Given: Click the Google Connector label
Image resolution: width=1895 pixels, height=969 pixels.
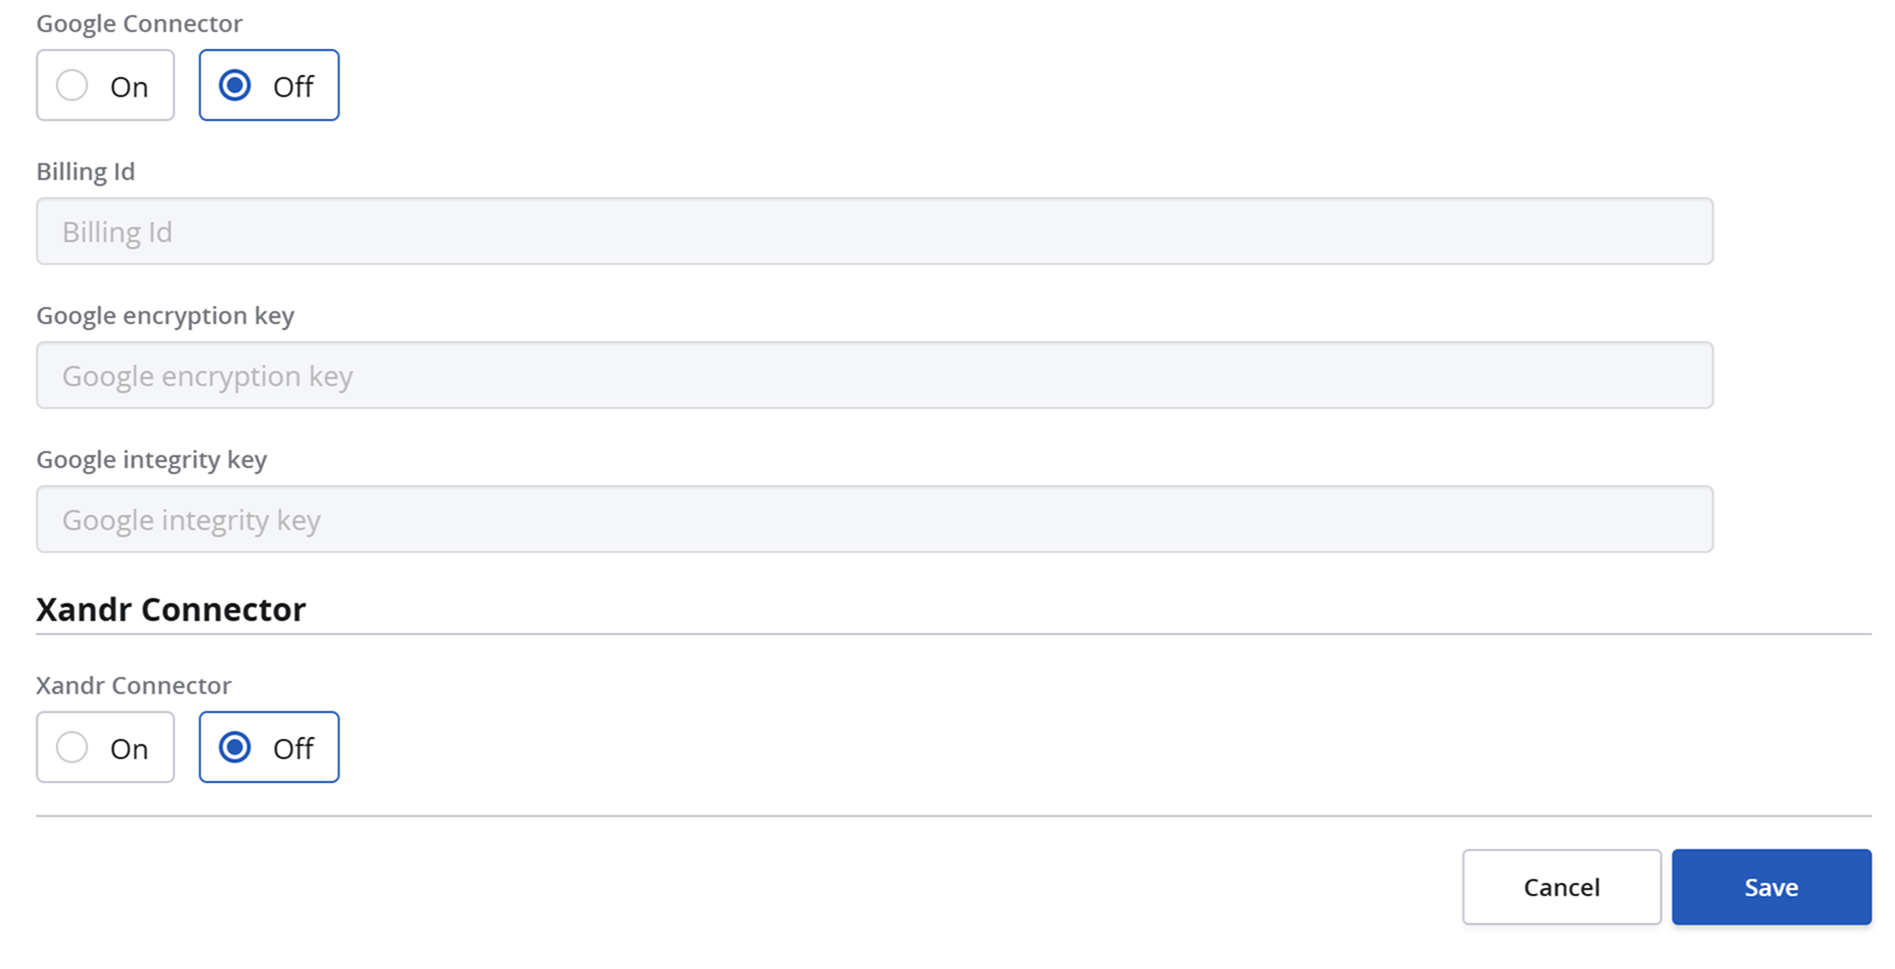Looking at the screenshot, I should click(x=139, y=22).
